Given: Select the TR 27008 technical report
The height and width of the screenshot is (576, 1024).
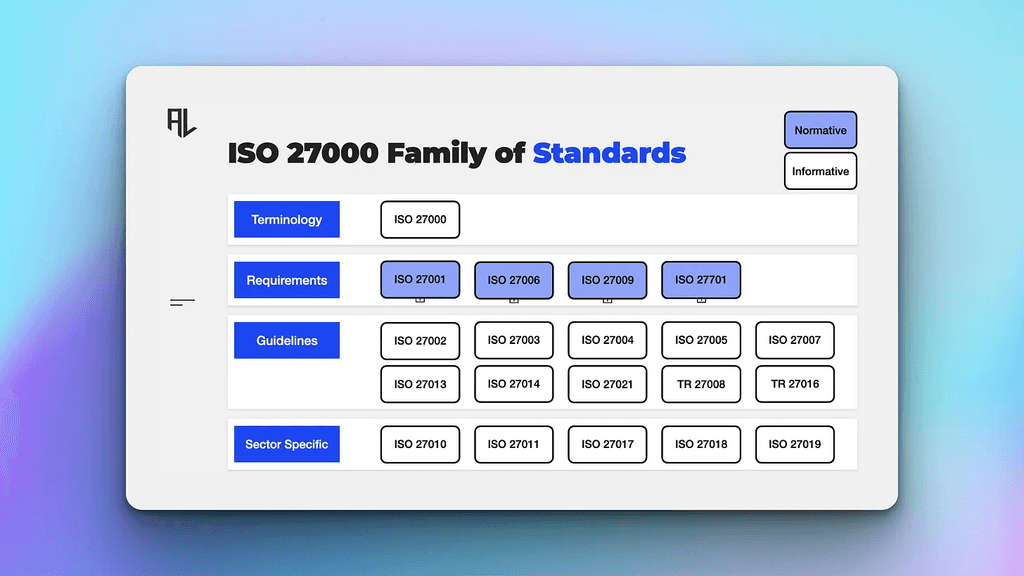Looking at the screenshot, I should pos(701,384).
